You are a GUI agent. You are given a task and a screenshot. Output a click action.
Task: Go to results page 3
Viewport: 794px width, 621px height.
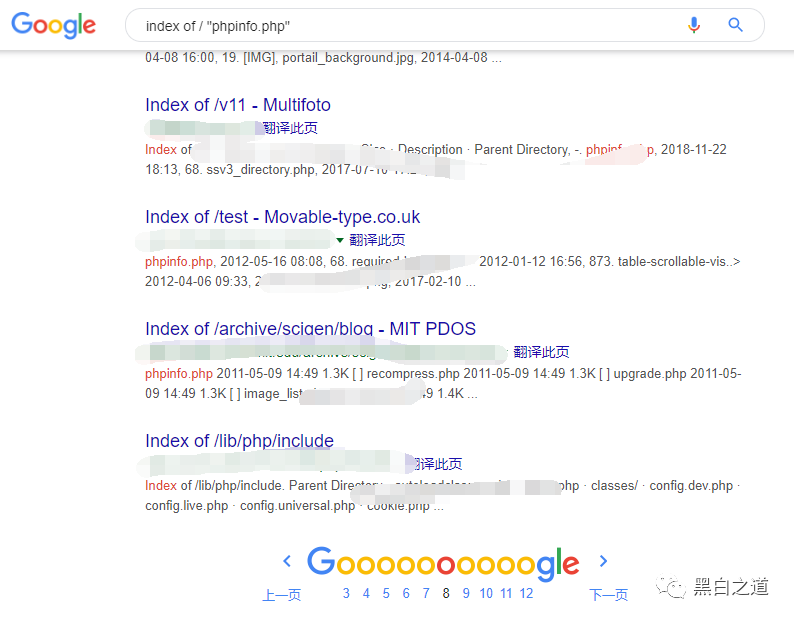pos(346,593)
